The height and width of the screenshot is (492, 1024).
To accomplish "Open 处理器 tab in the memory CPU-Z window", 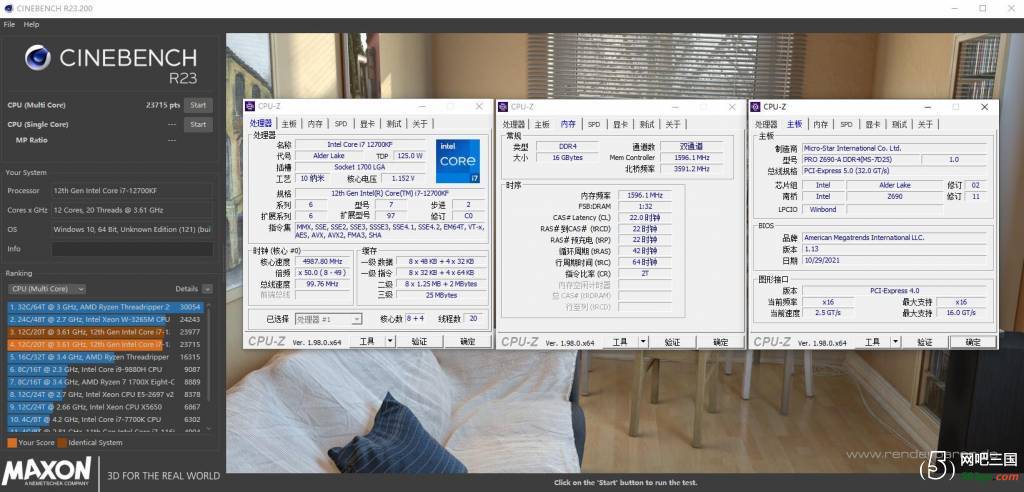I will 514,124.
